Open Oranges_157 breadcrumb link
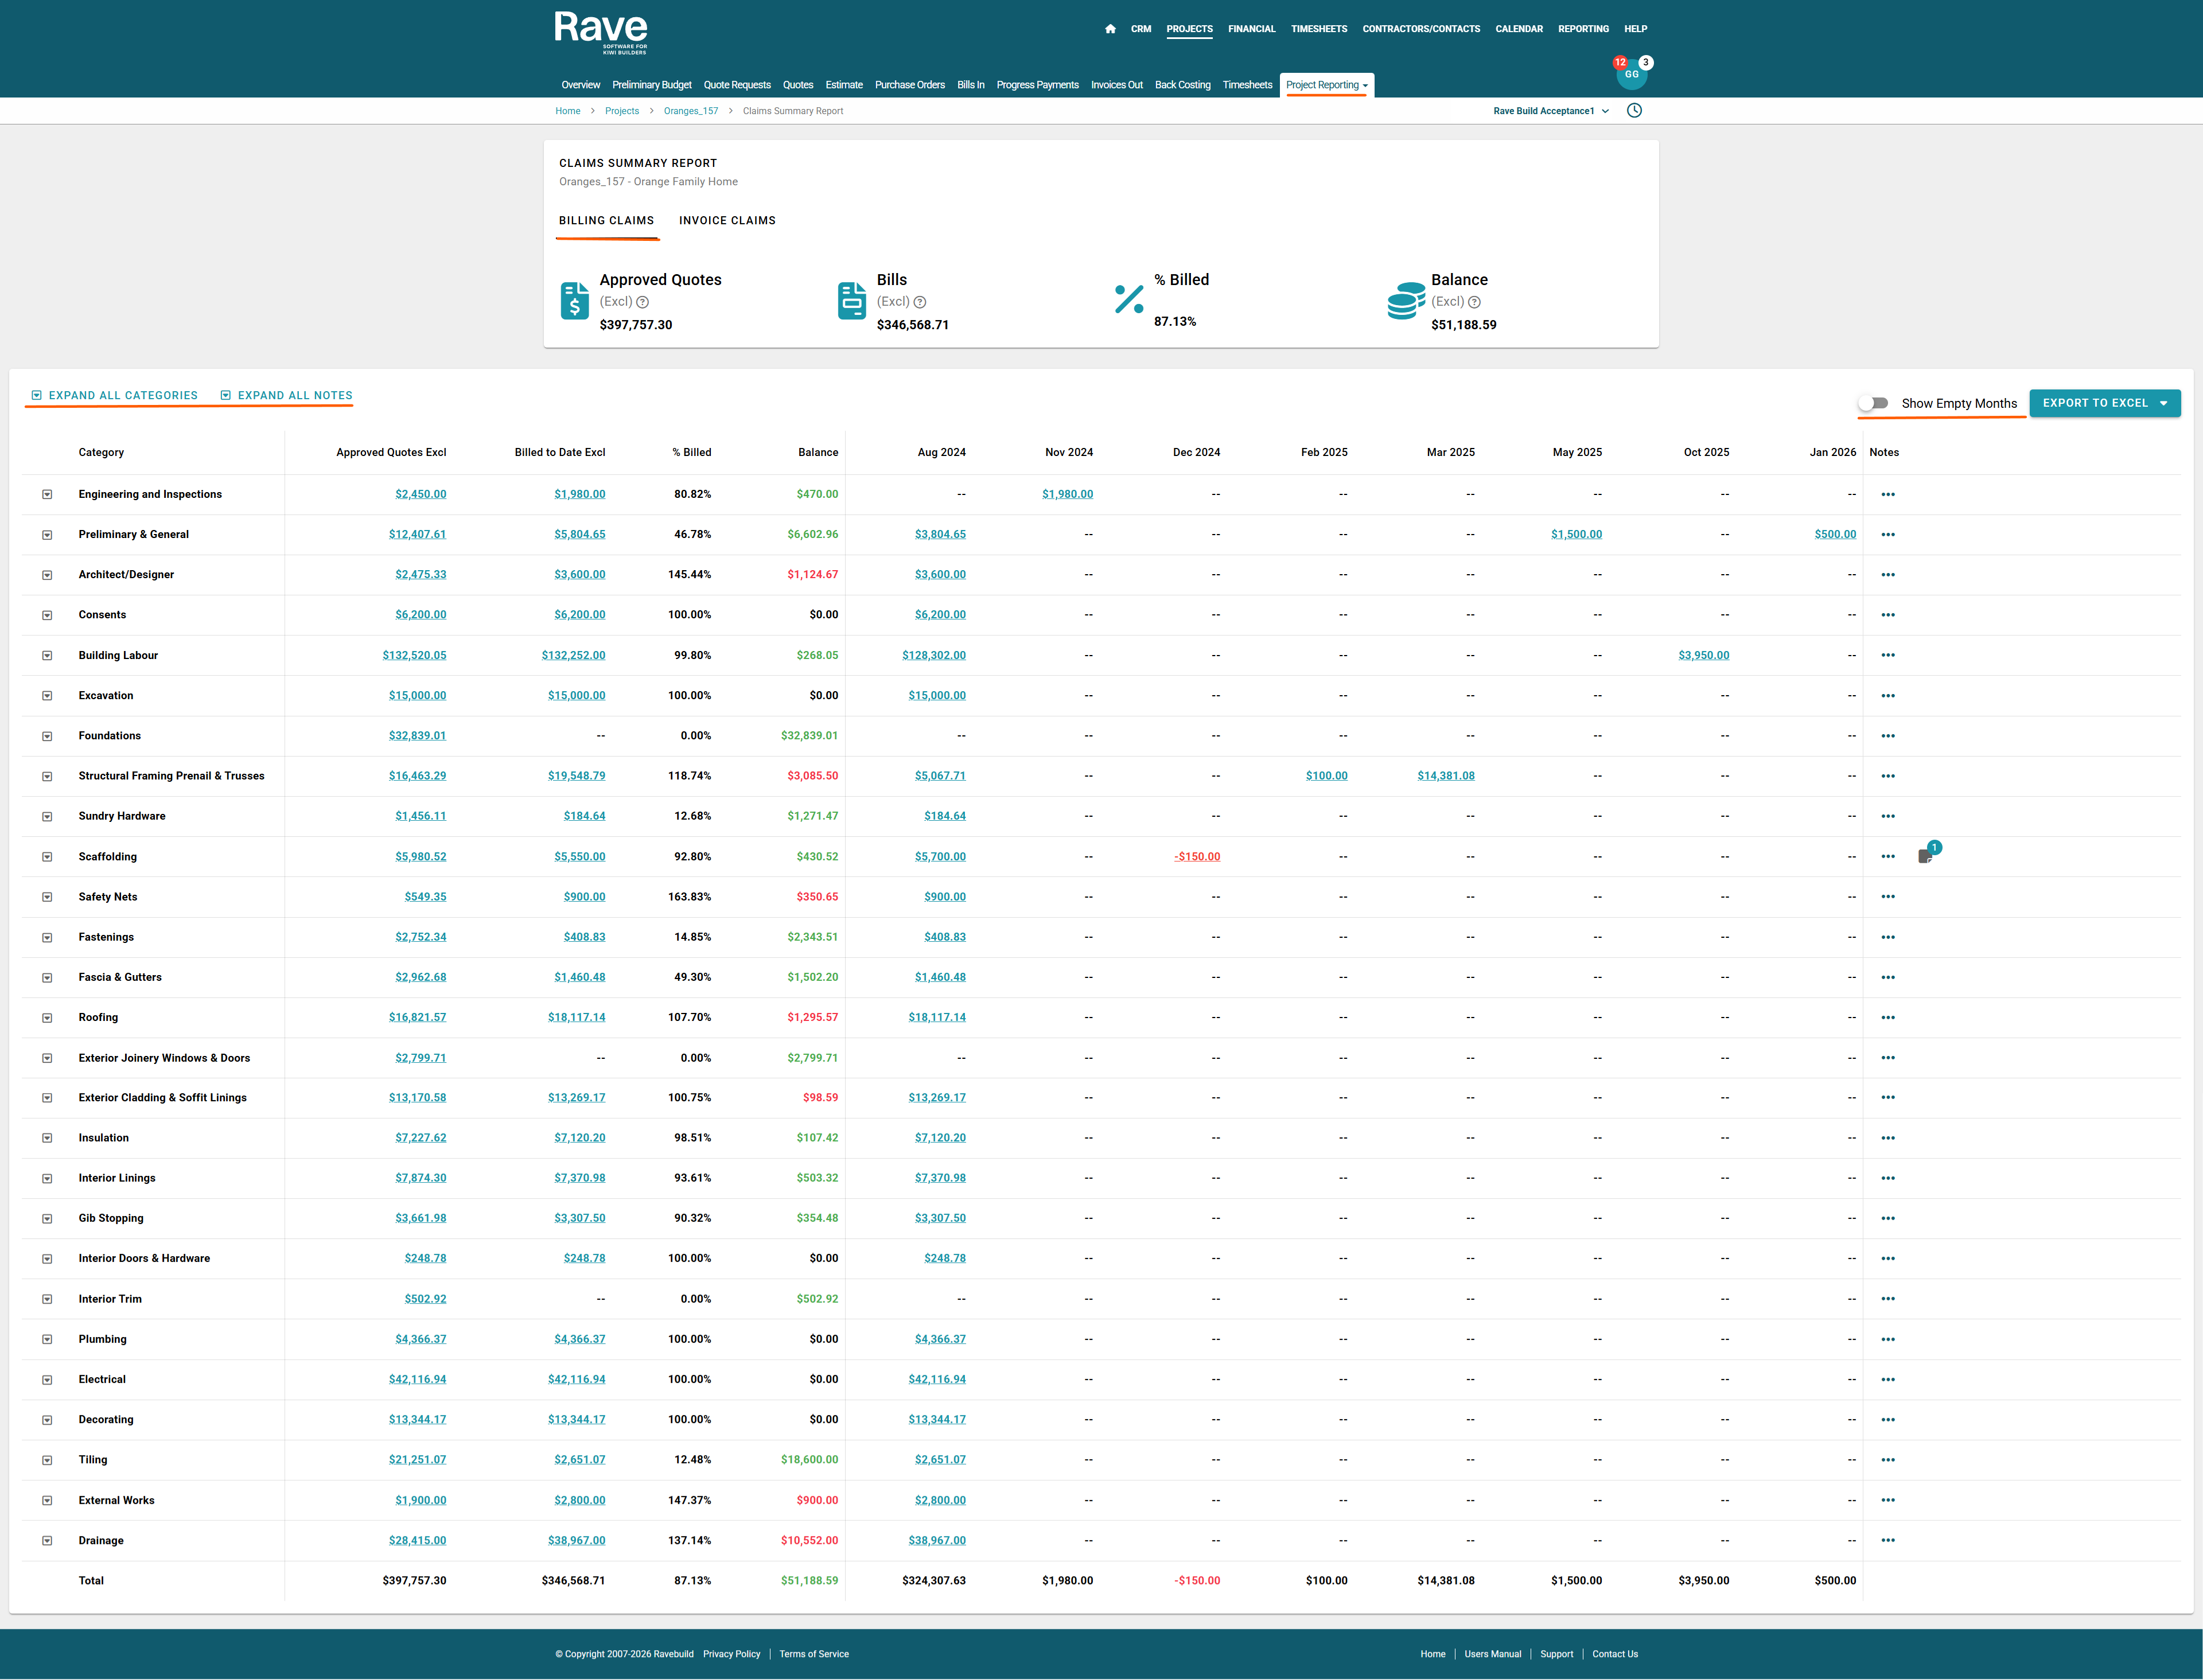Image resolution: width=2203 pixels, height=1680 pixels. 690,111
